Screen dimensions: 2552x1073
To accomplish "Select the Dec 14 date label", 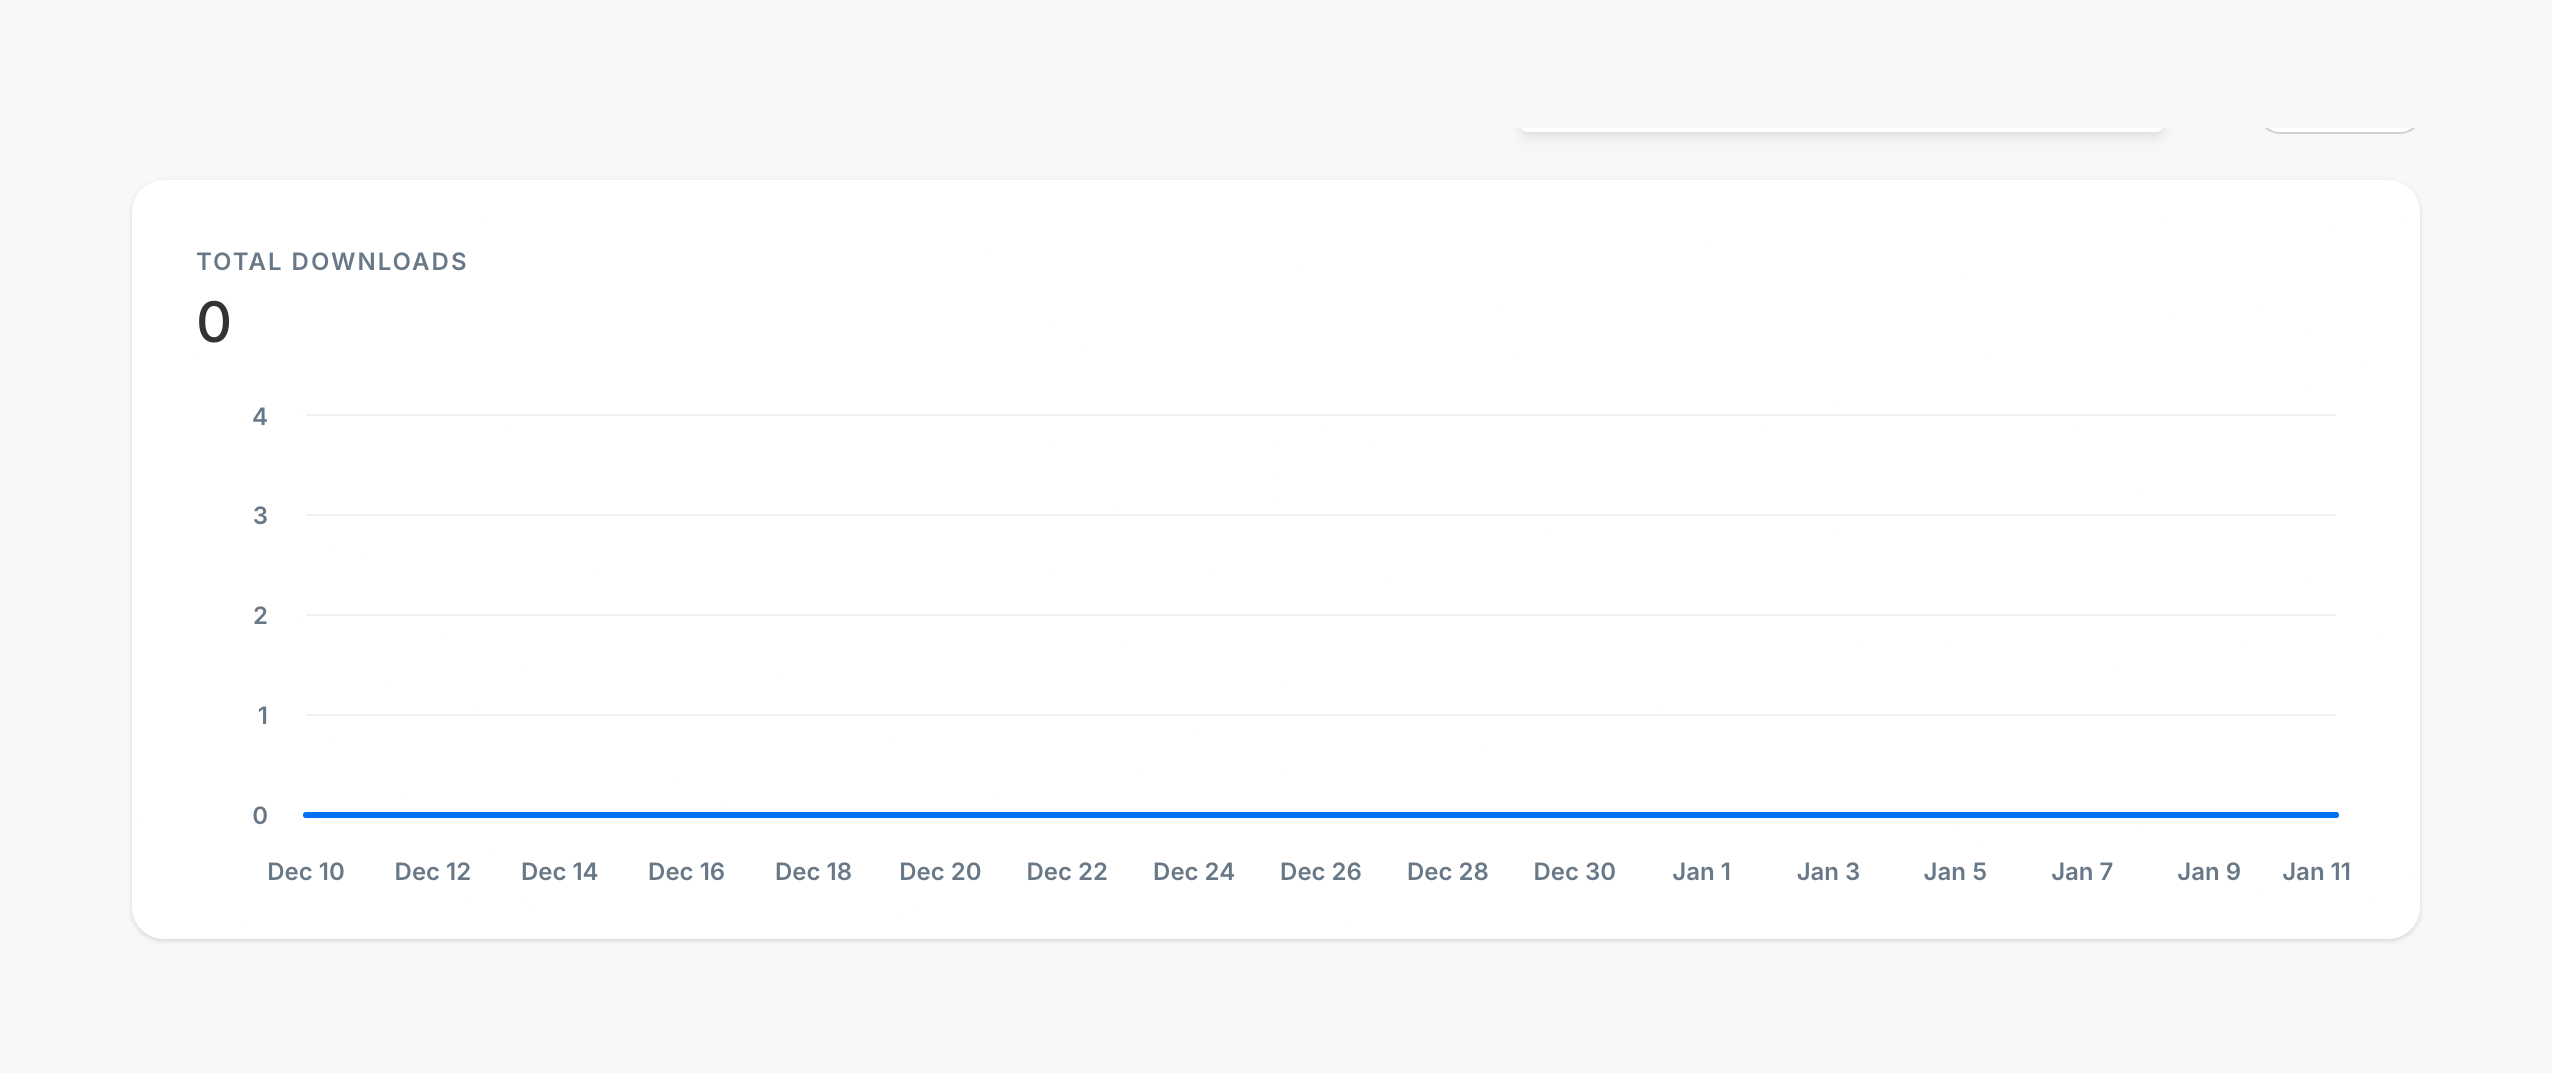I will [x=559, y=872].
